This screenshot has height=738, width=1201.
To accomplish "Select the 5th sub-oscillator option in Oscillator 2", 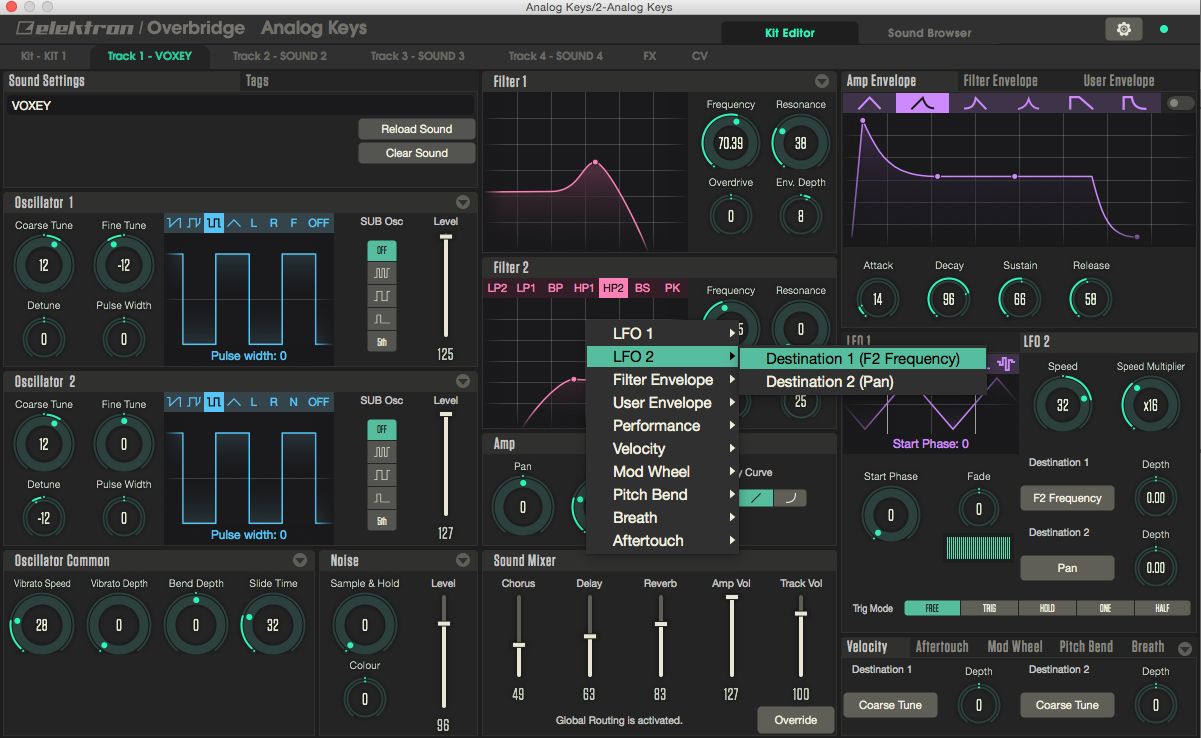I will 382,521.
